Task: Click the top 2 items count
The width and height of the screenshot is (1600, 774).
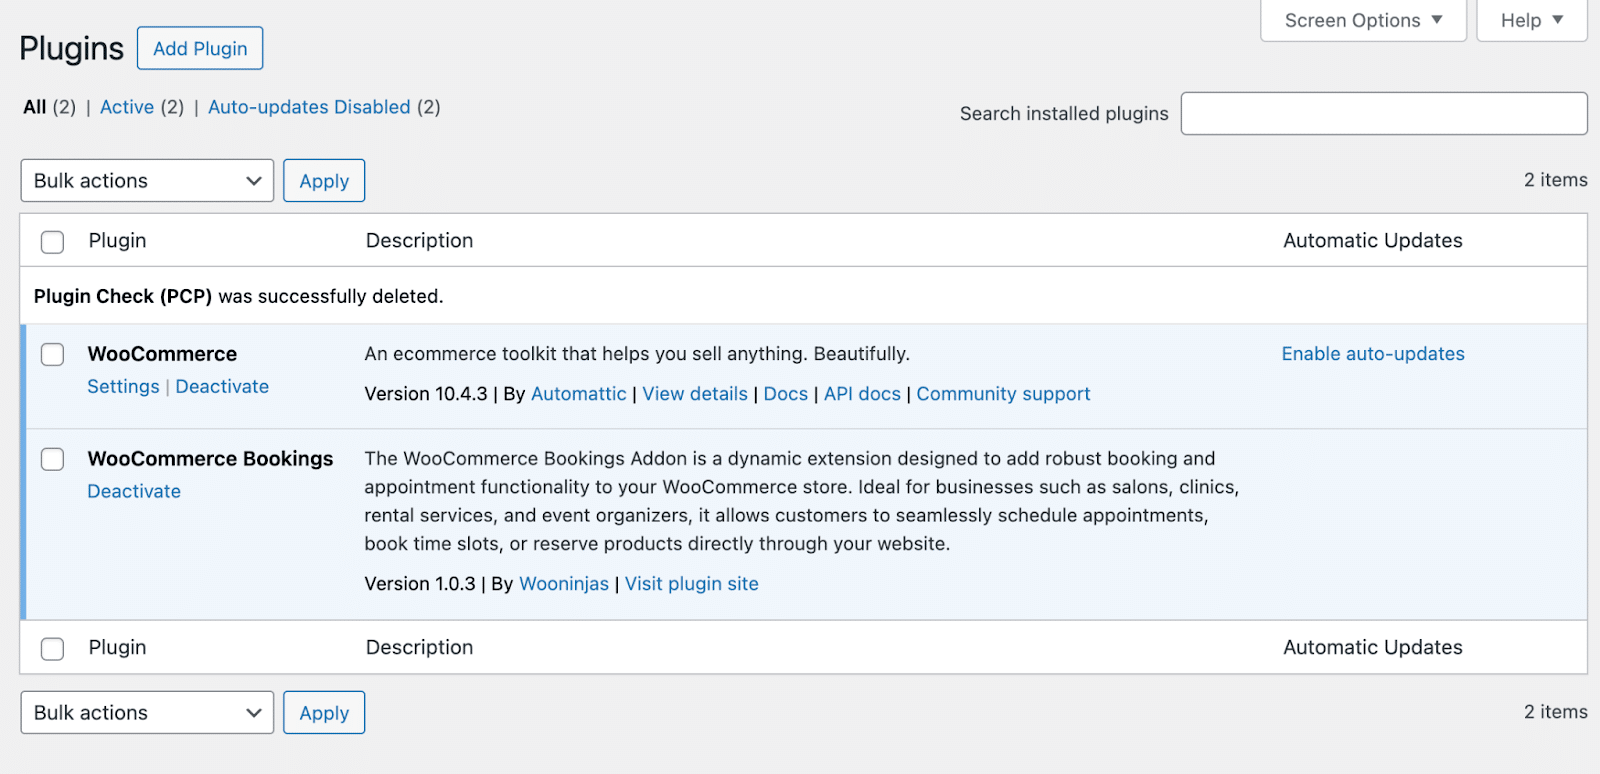Action: (x=1556, y=180)
